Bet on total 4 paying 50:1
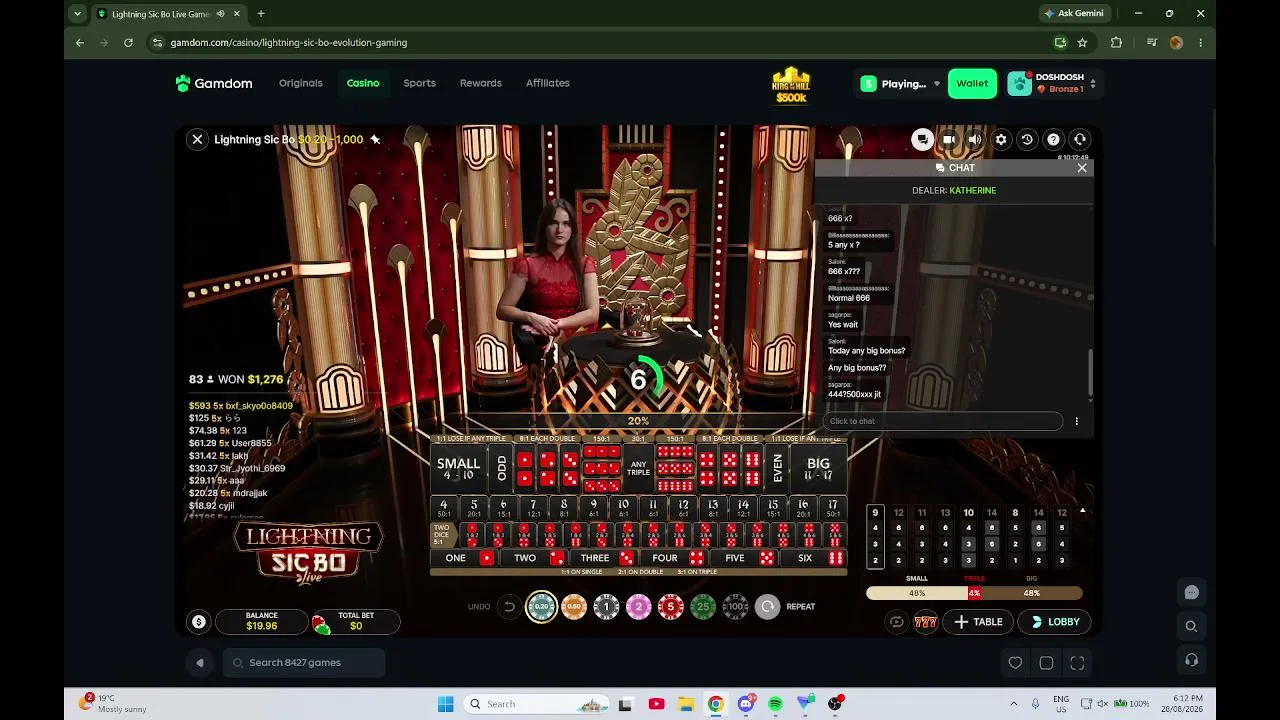 pyautogui.click(x=444, y=508)
